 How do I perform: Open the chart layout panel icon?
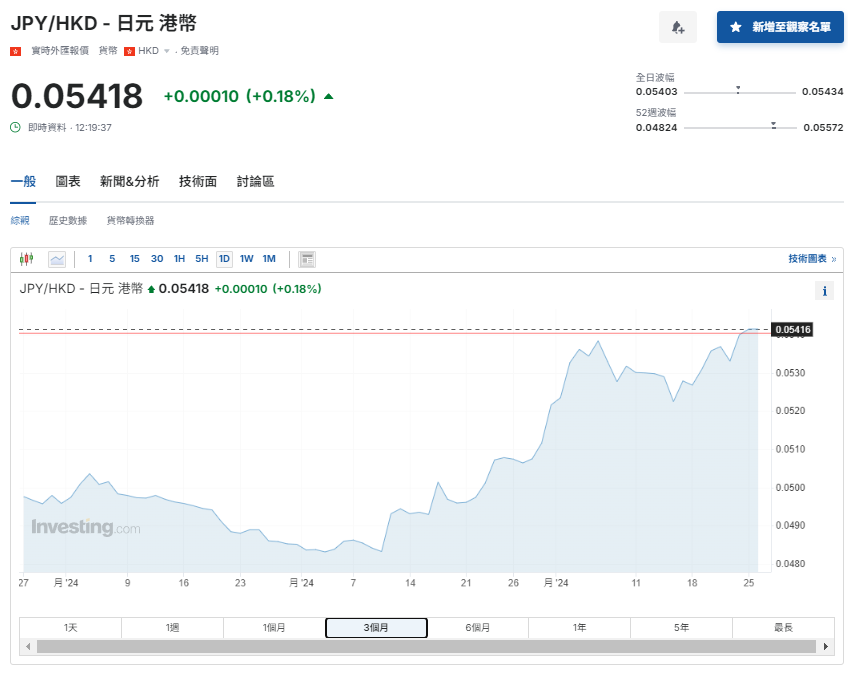pyautogui.click(x=306, y=258)
